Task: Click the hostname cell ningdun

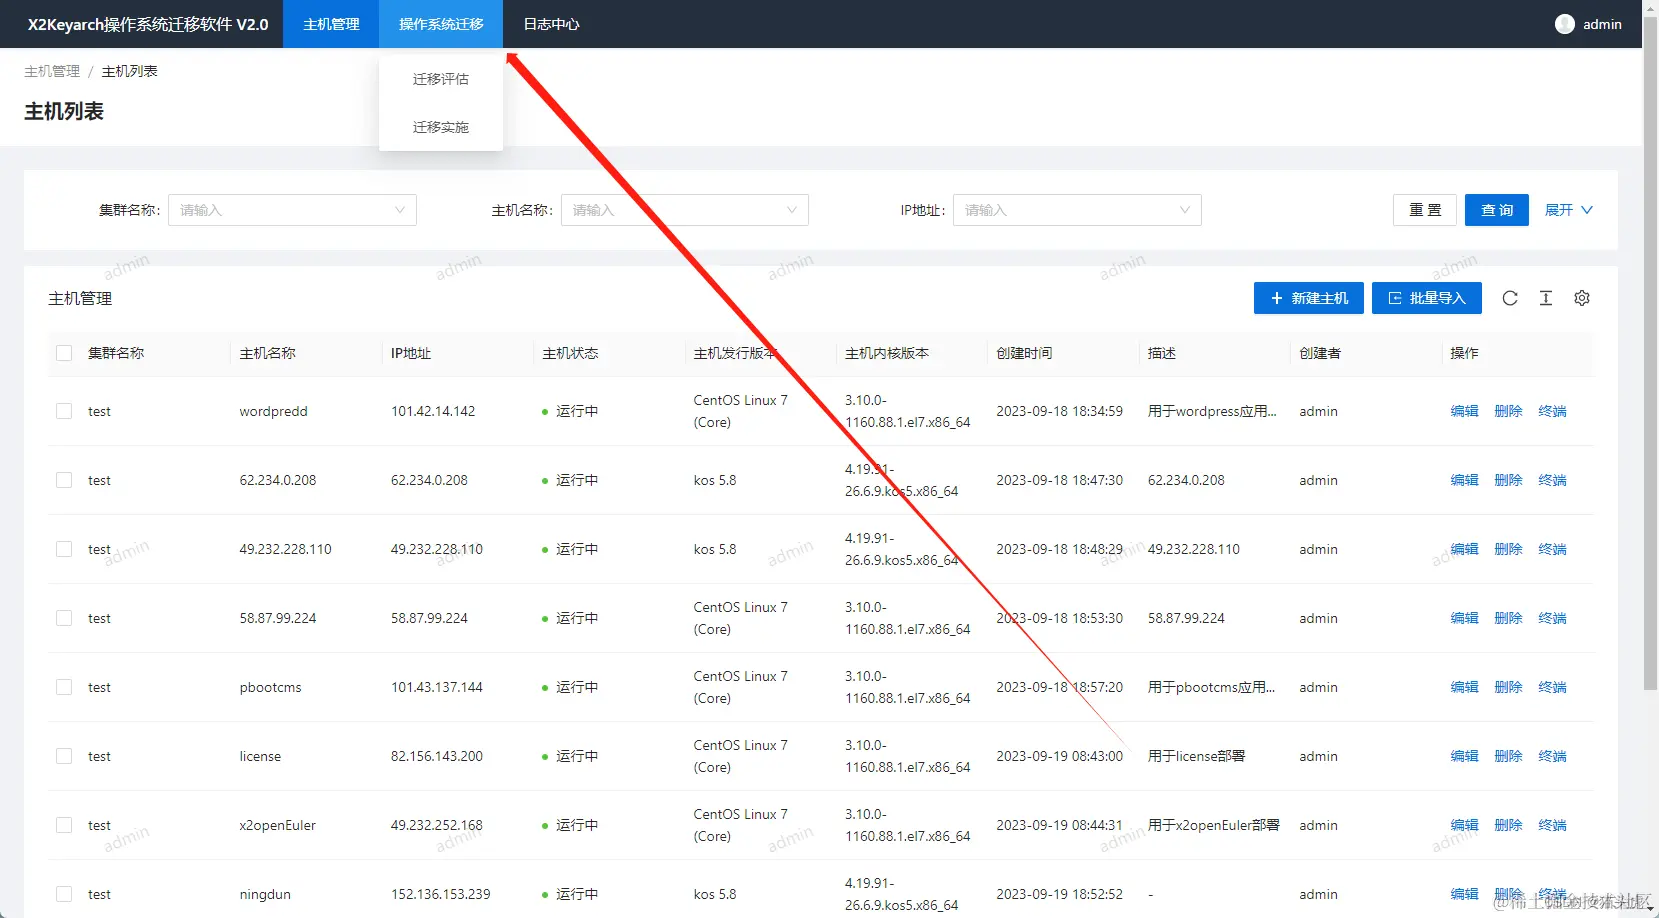Action: (x=265, y=894)
